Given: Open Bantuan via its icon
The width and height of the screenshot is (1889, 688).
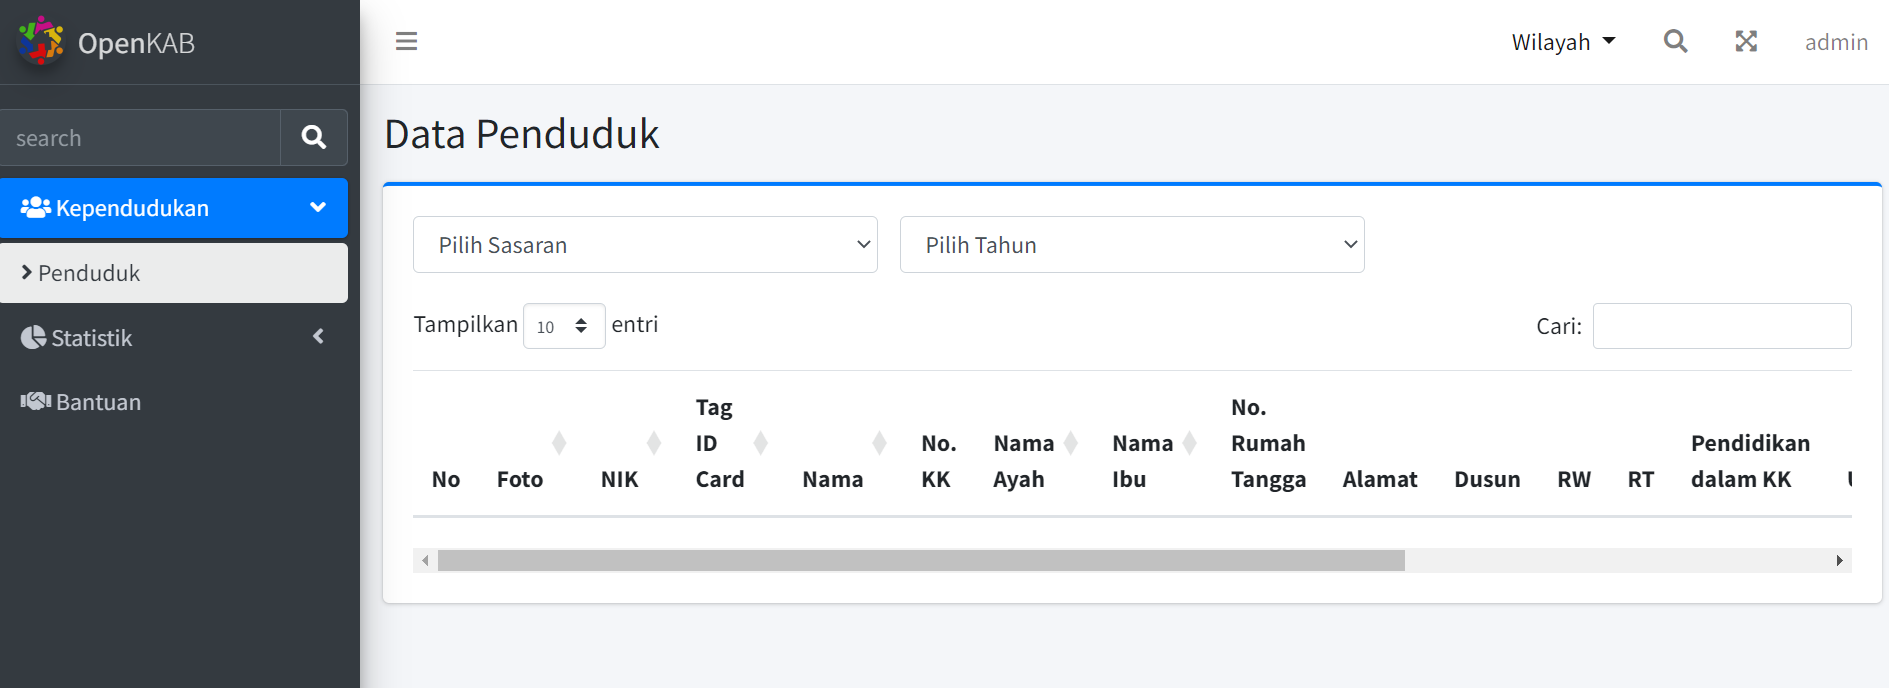Looking at the screenshot, I should coord(33,401).
